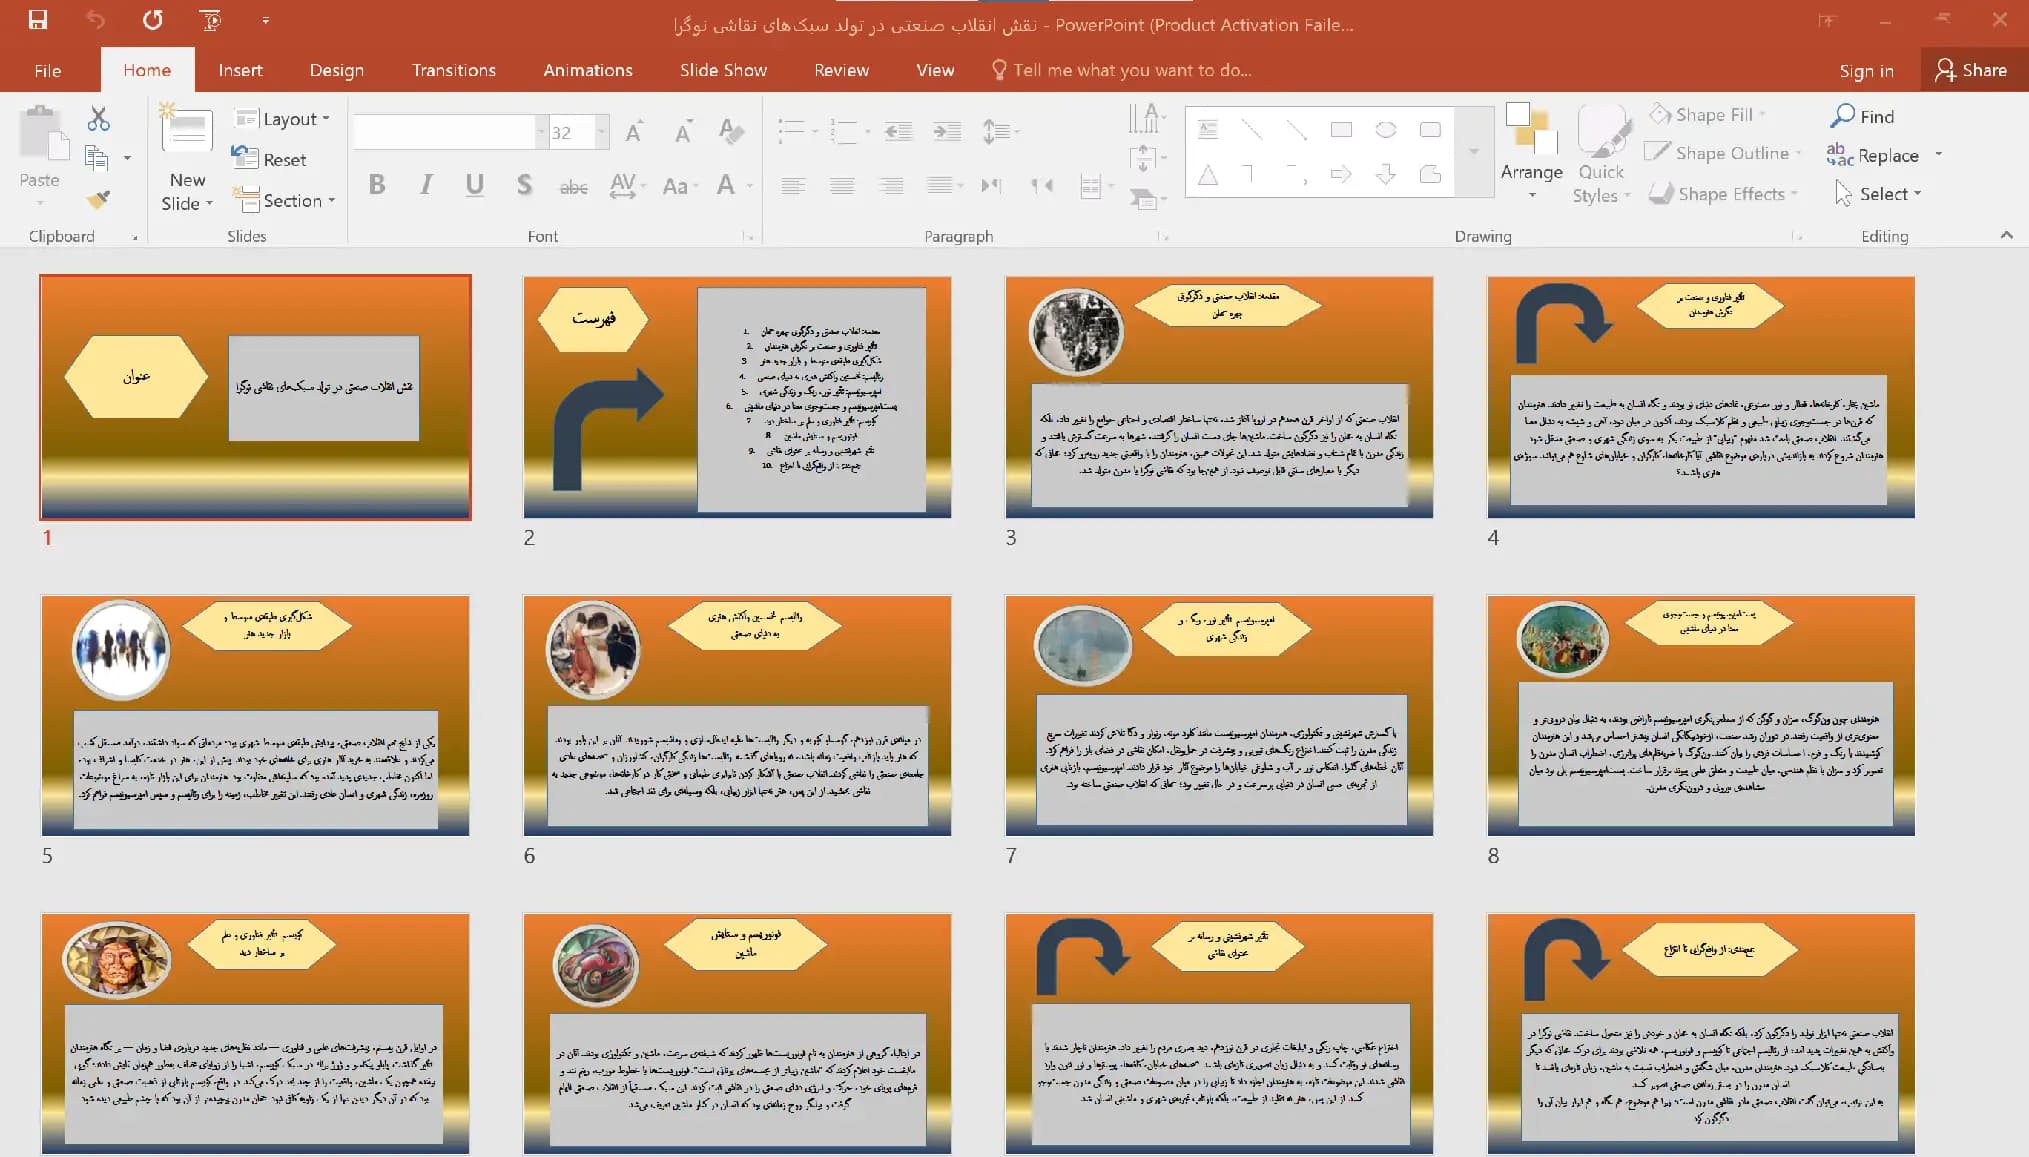Image resolution: width=2029 pixels, height=1157 pixels.
Task: Open the Arrange dropdown
Action: 1531,152
